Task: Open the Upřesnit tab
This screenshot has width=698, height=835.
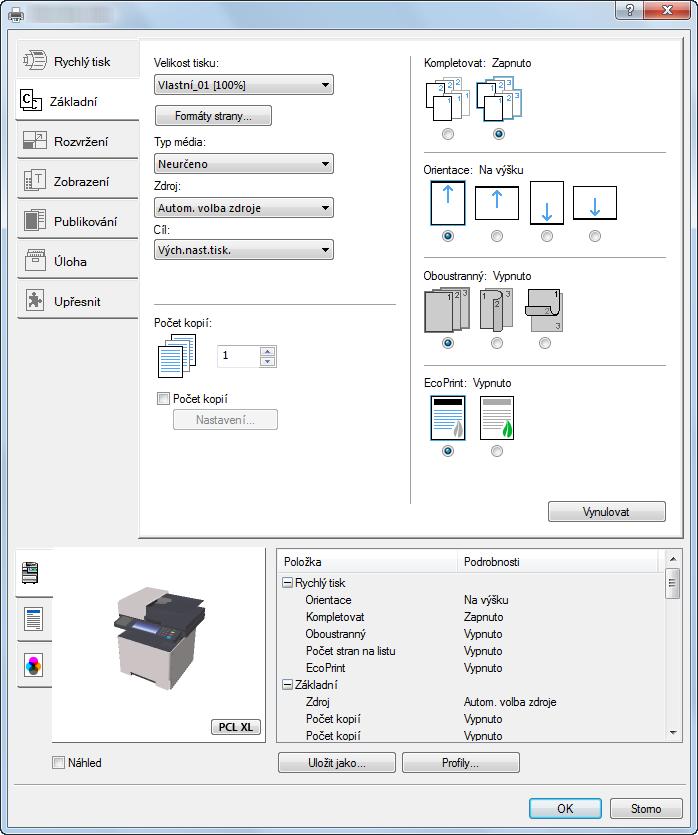Action: tap(78, 301)
